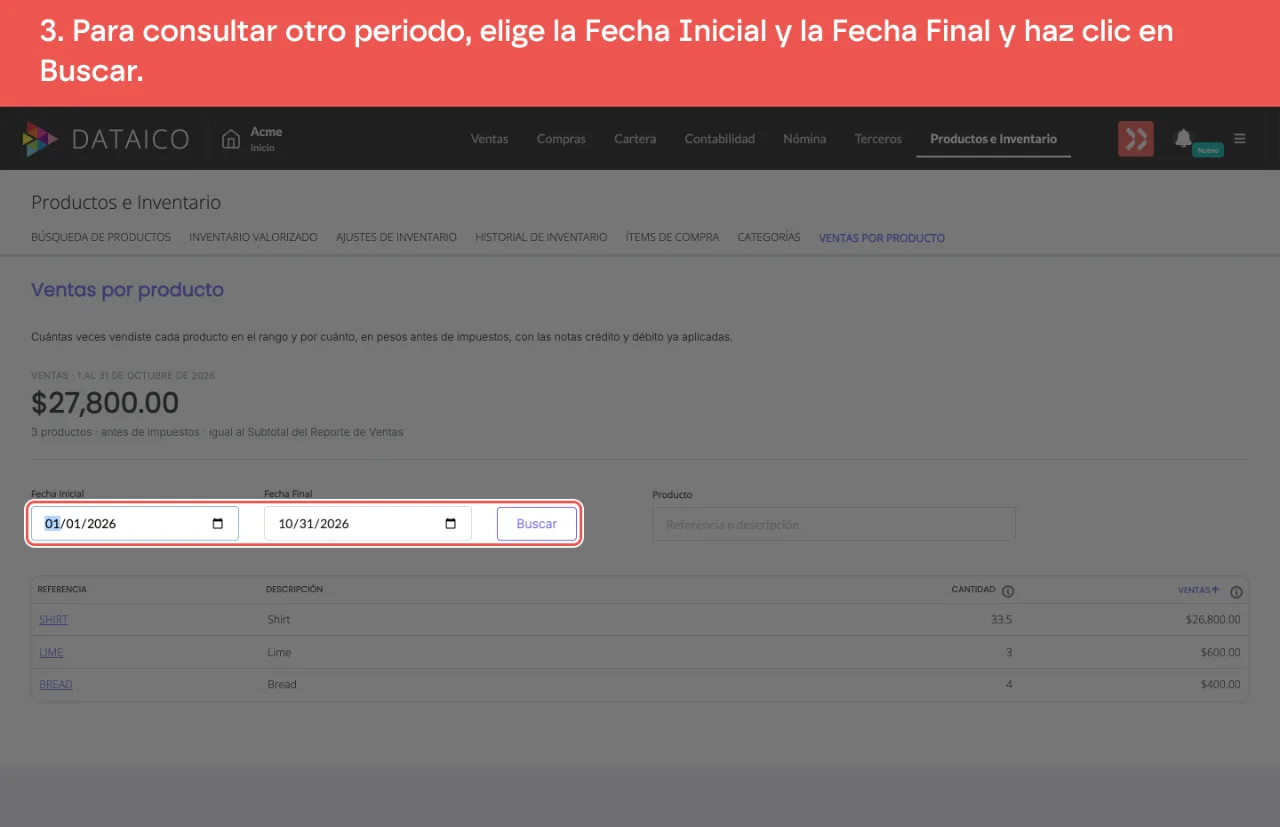Open the Compras menu
Viewport: 1280px width, 827px height.
pyautogui.click(x=561, y=139)
